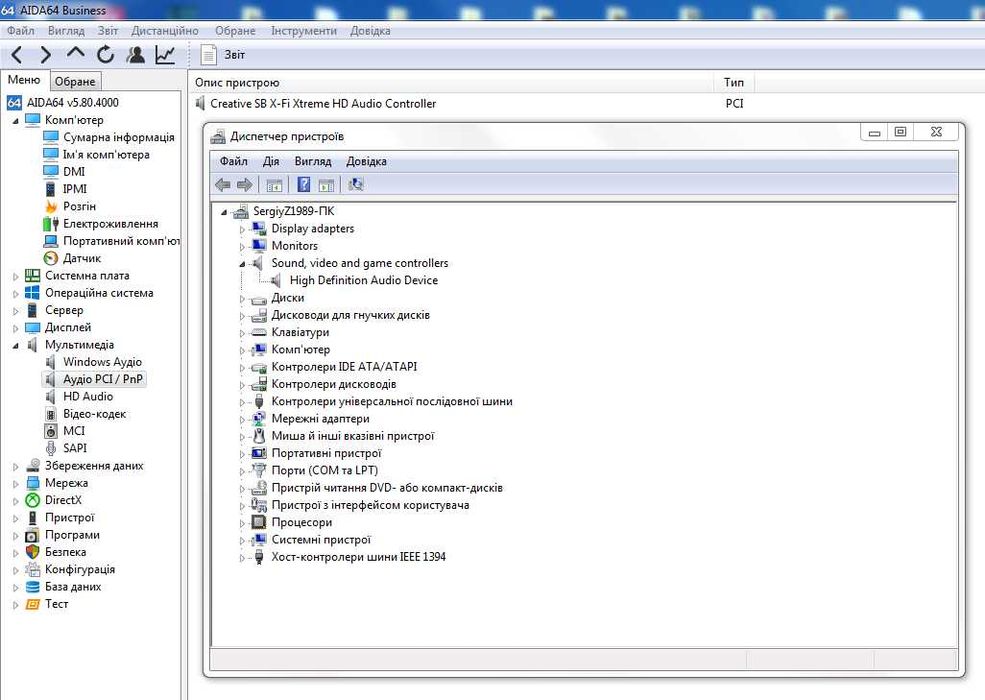This screenshot has height=700, width=985.
Task: Open the Електроживлення item
Action: pyautogui.click(x=110, y=224)
